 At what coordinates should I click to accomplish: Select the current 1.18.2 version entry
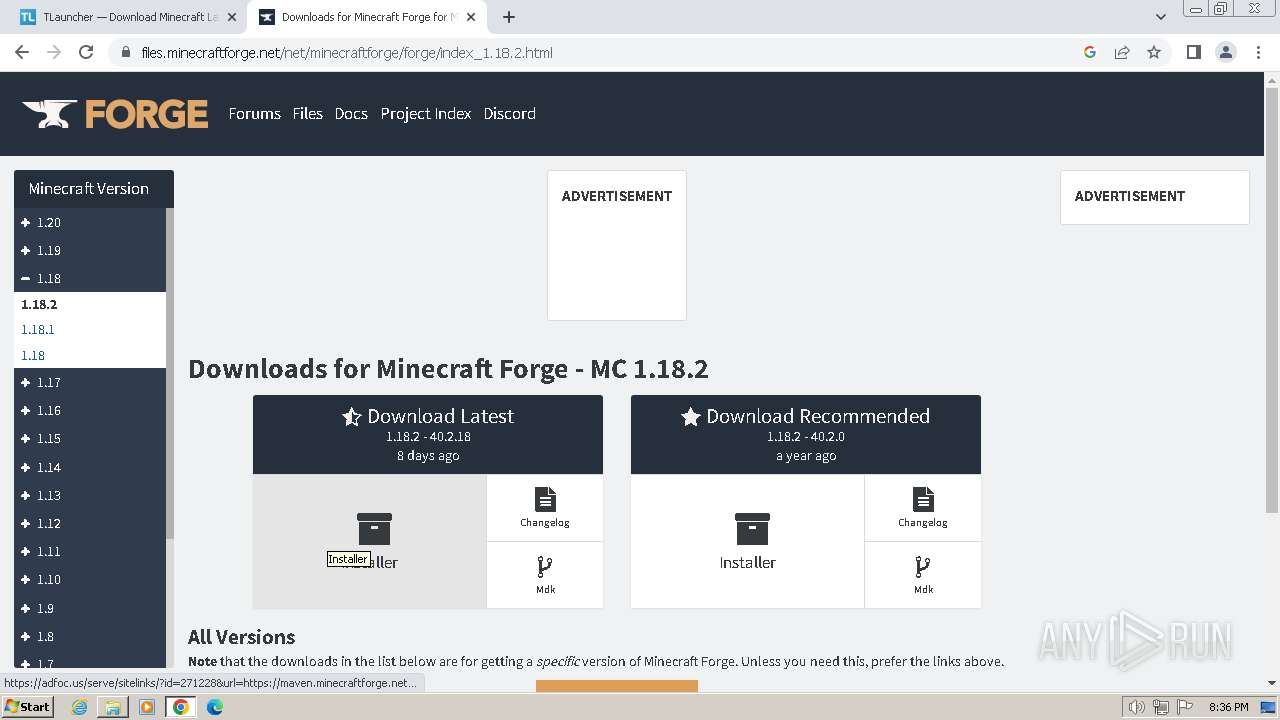pos(39,304)
